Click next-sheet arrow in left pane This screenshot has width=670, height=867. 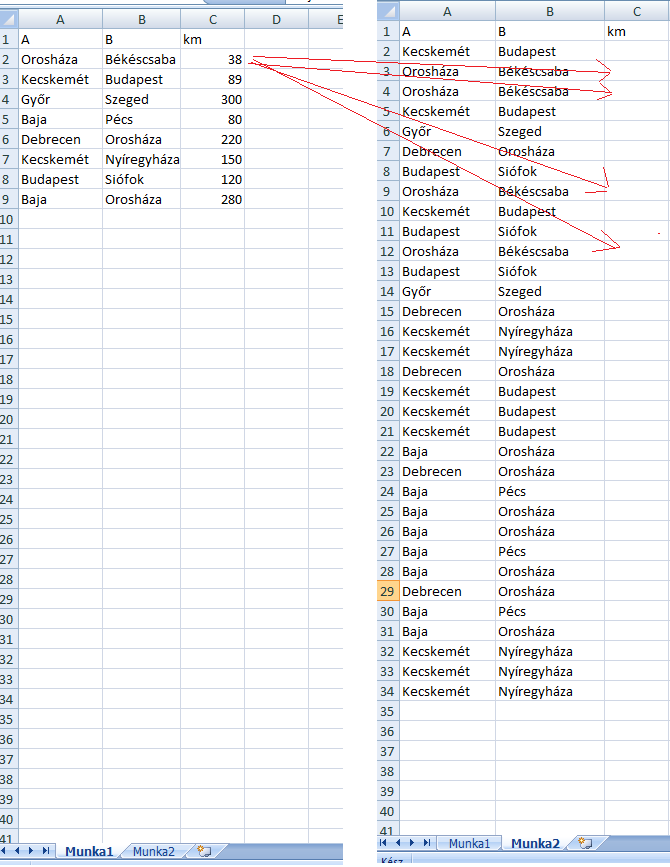31,851
